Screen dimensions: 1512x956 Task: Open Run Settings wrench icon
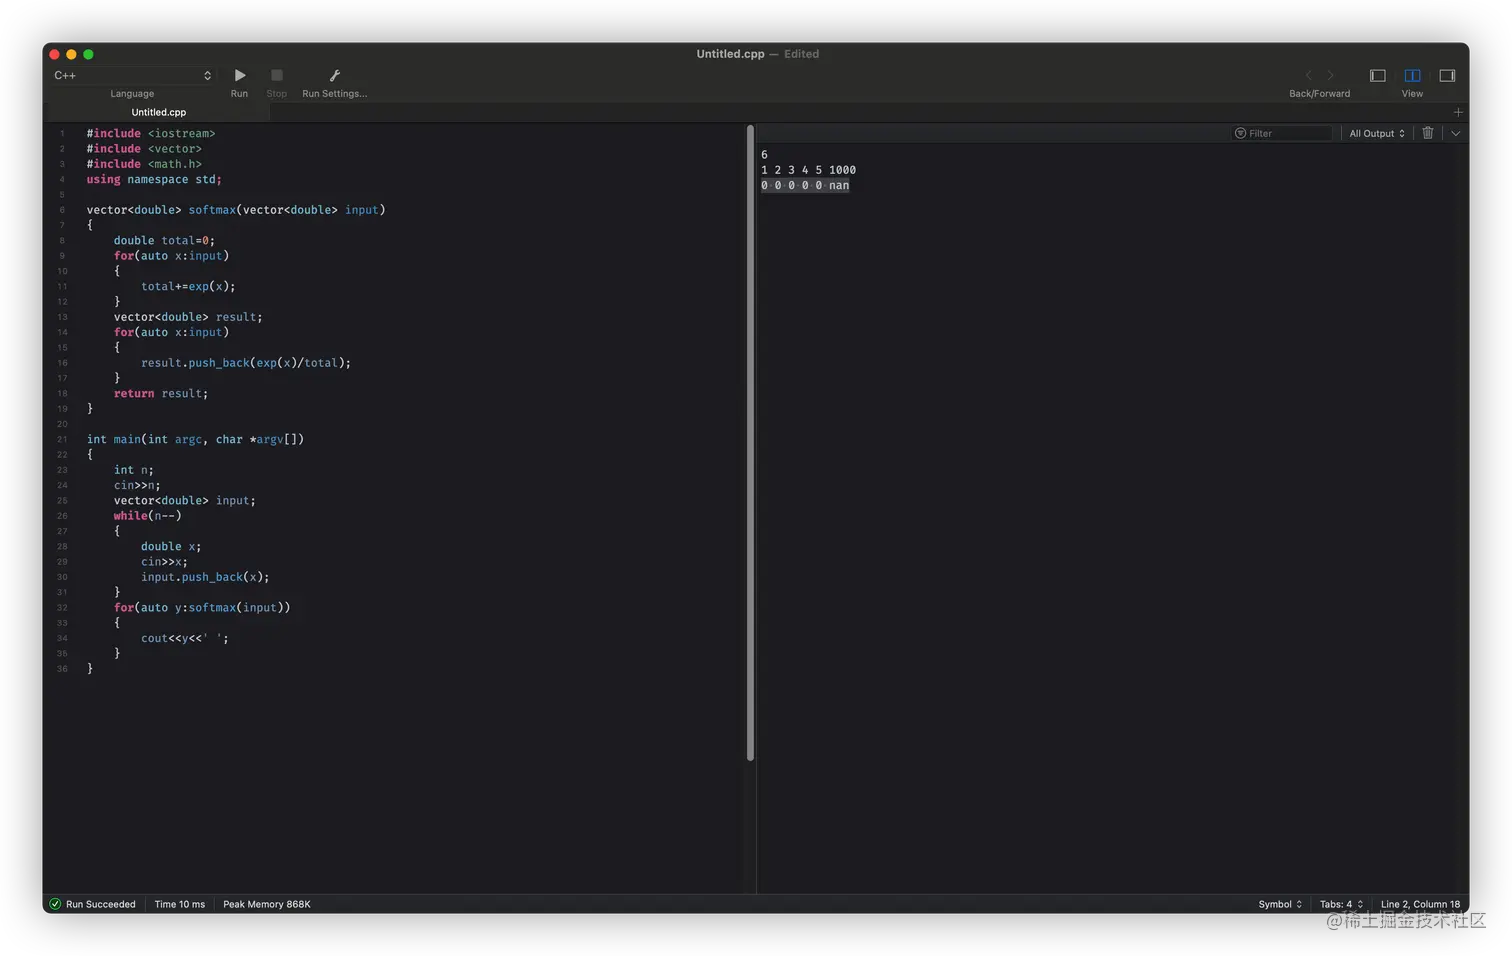pos(335,75)
